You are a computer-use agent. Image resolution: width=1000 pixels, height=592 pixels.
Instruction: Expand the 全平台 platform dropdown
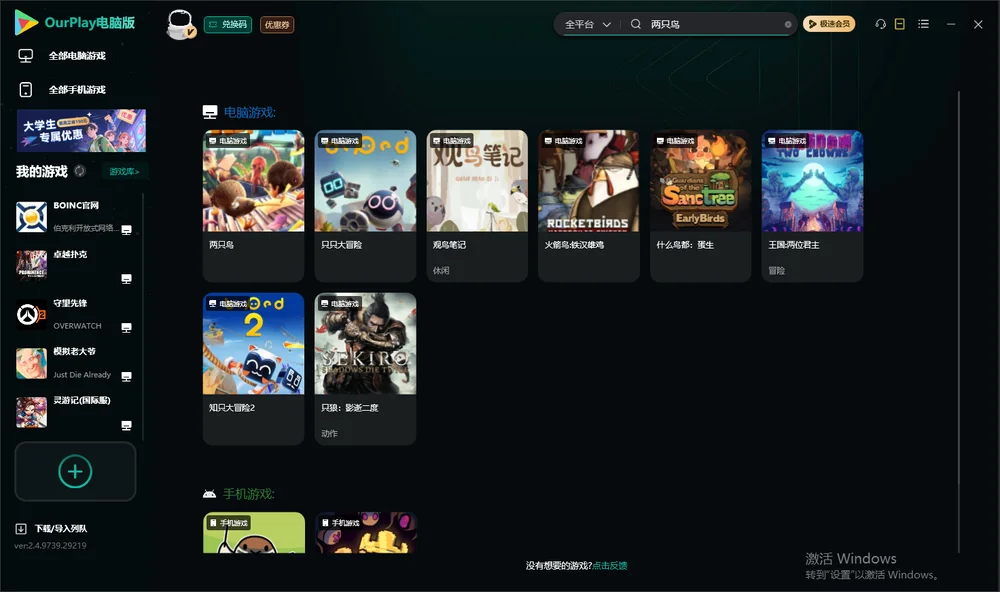coord(587,24)
